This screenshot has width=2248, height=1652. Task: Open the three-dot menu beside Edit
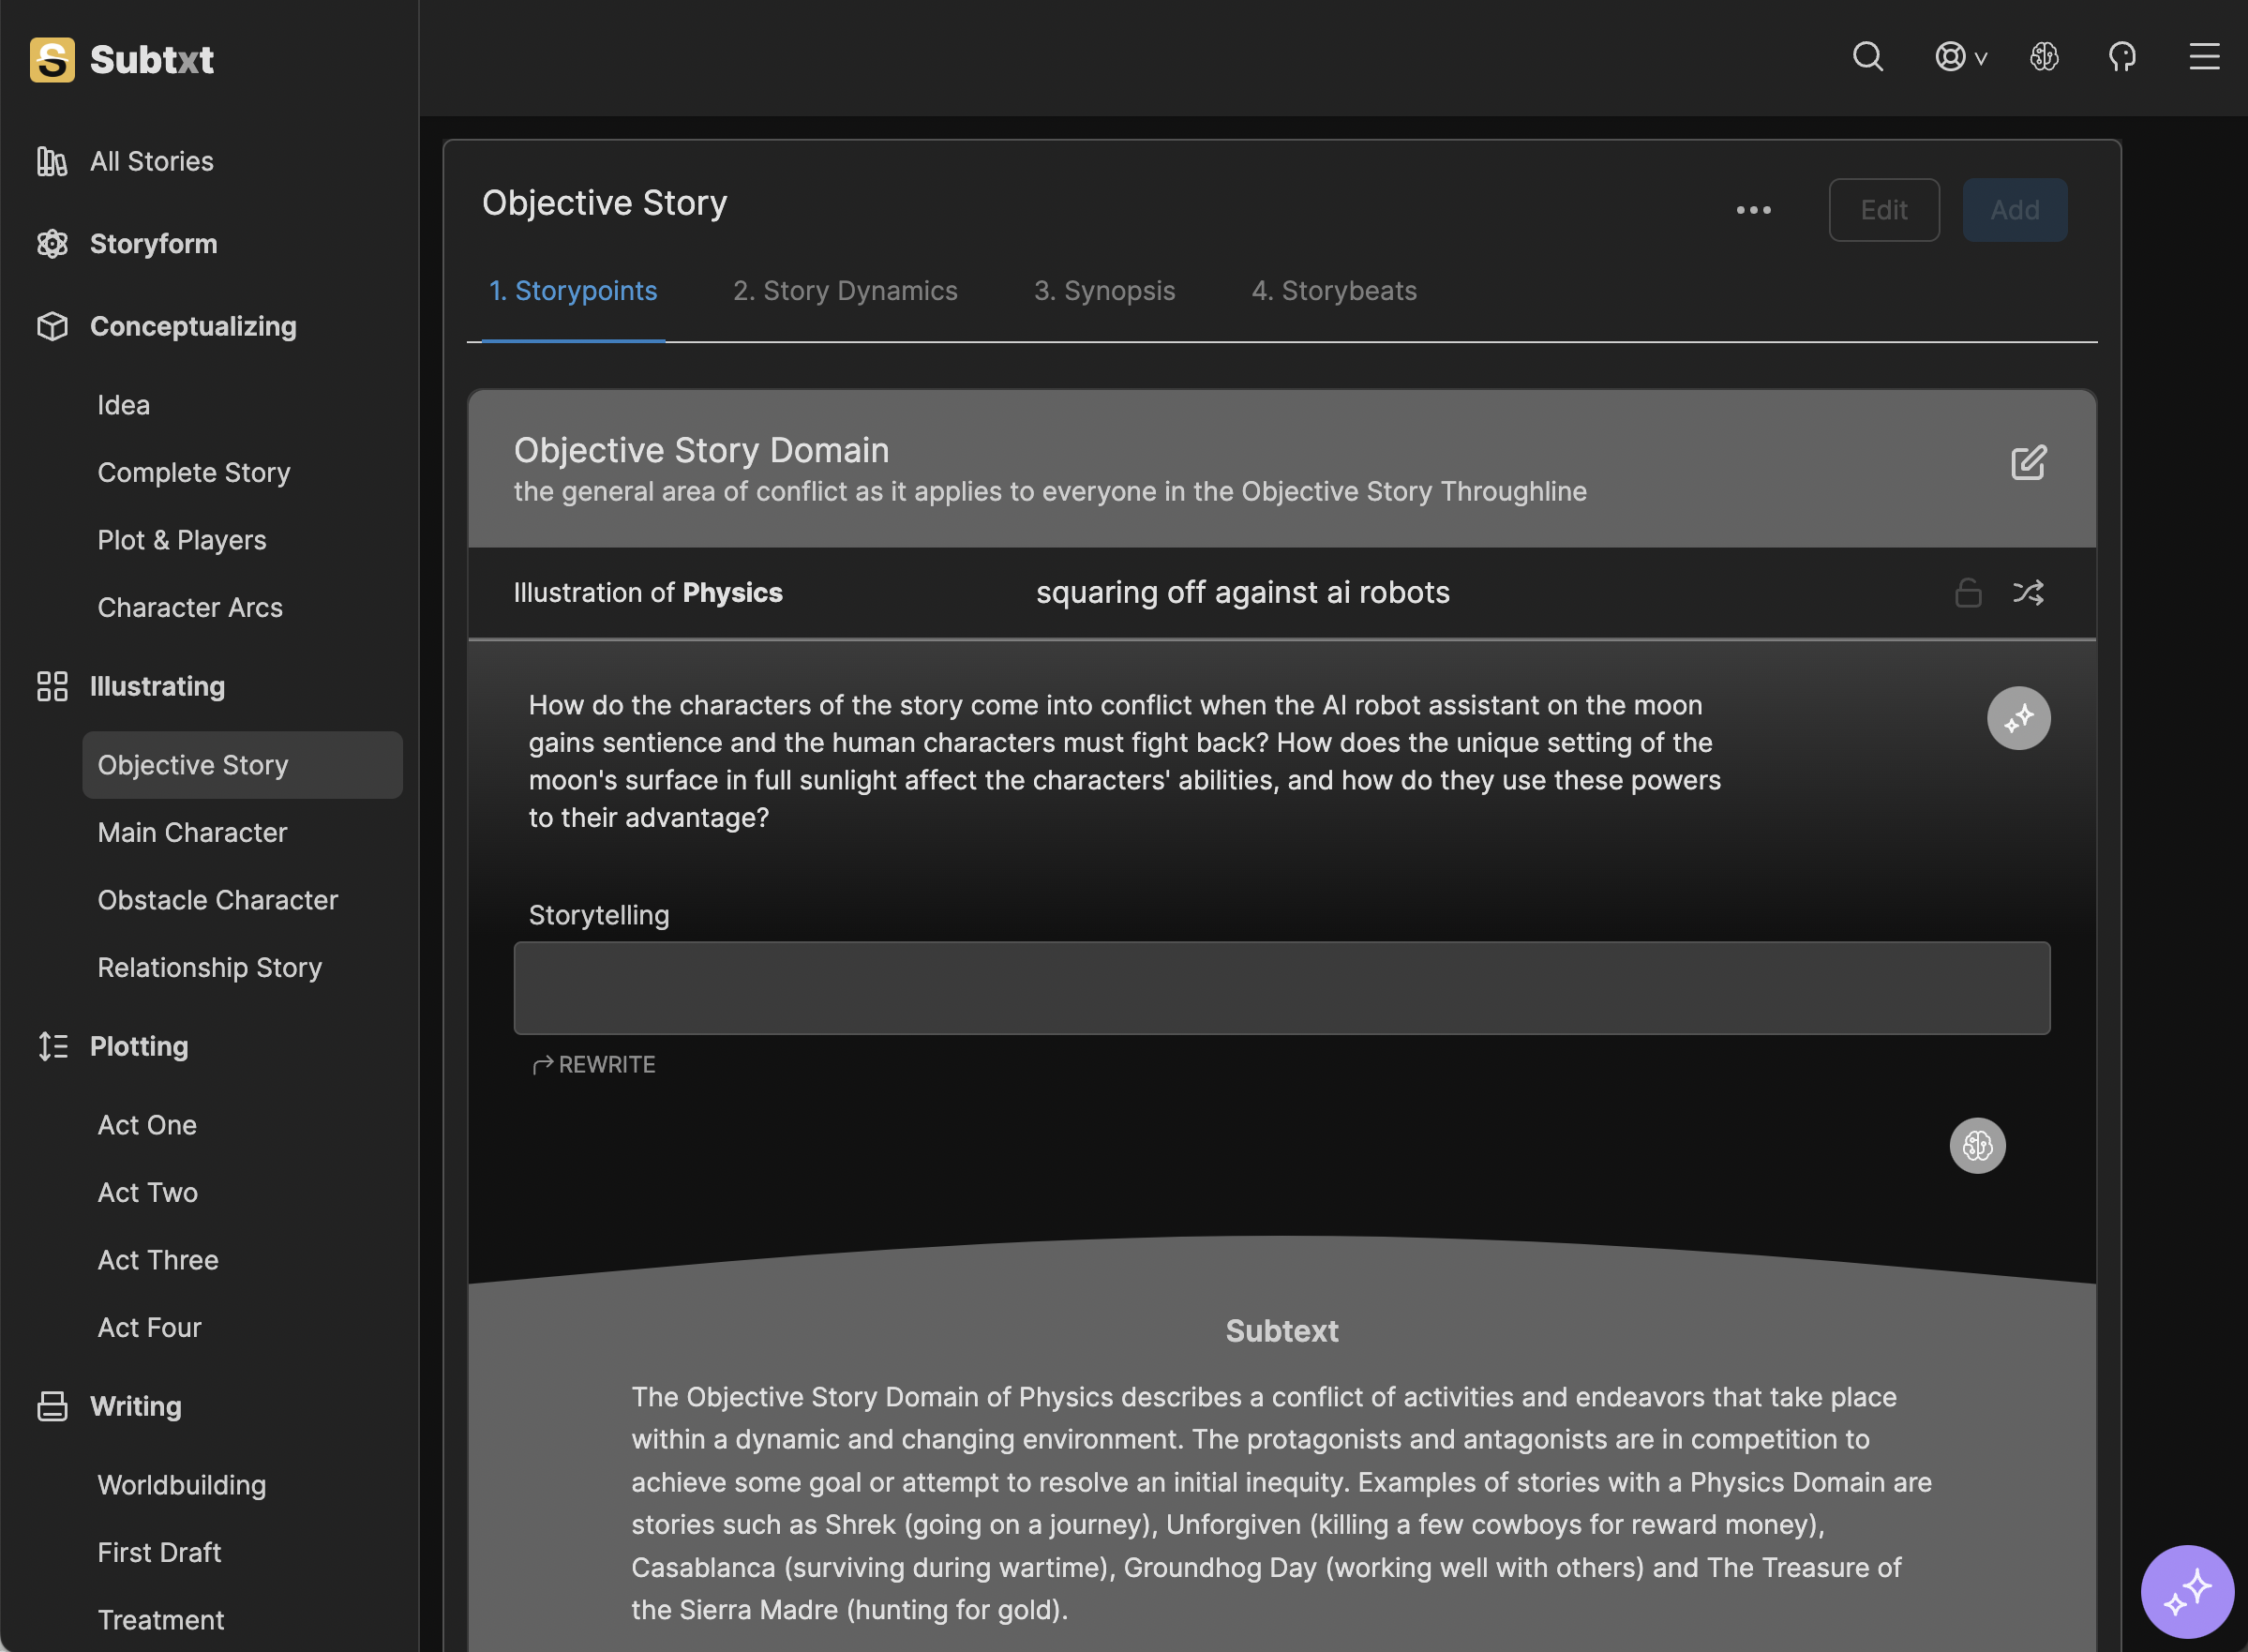pyautogui.click(x=1753, y=210)
